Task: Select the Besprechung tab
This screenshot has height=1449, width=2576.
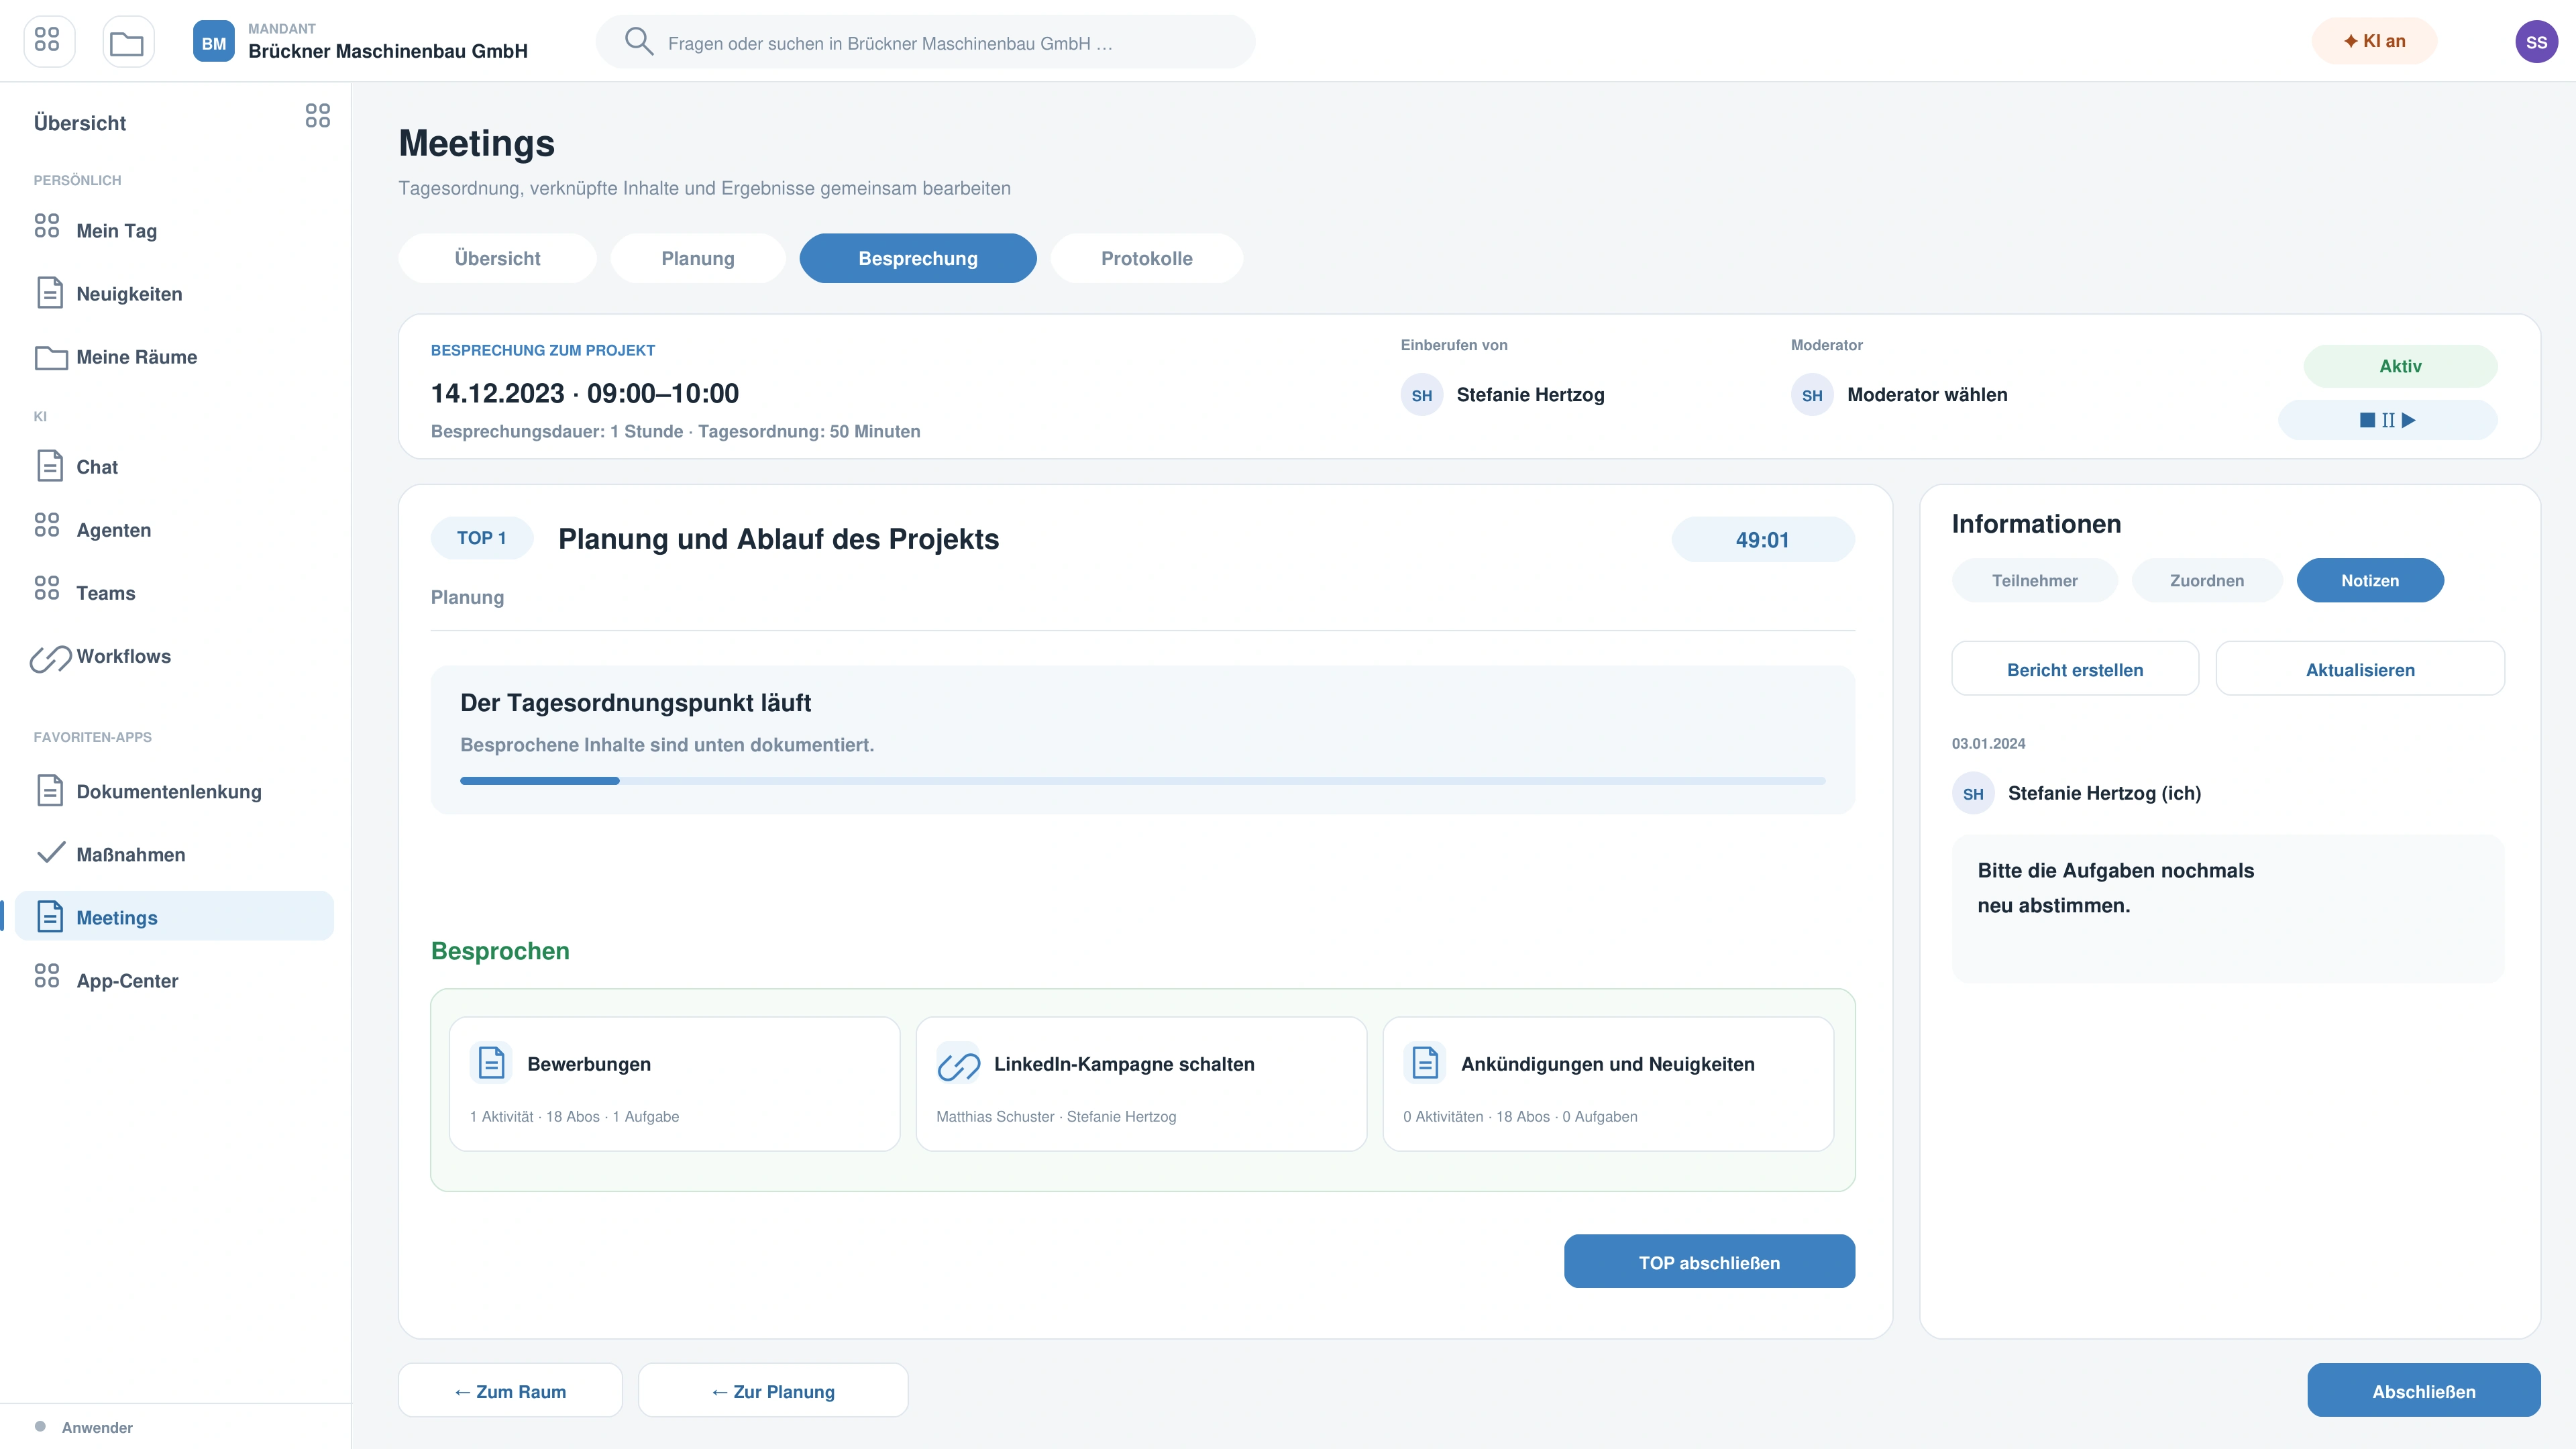Action: pyautogui.click(x=917, y=258)
